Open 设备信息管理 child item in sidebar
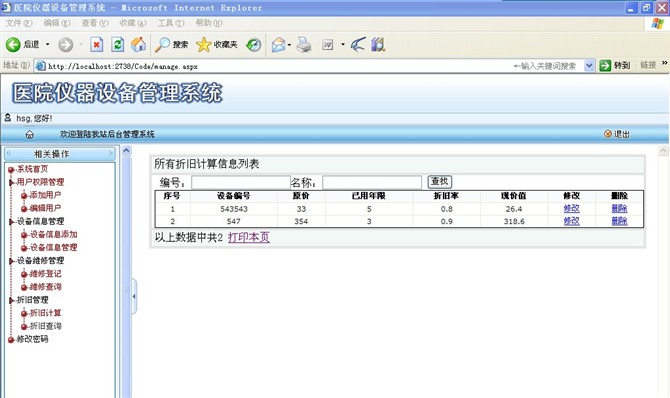This screenshot has height=398, width=670. coord(53,248)
